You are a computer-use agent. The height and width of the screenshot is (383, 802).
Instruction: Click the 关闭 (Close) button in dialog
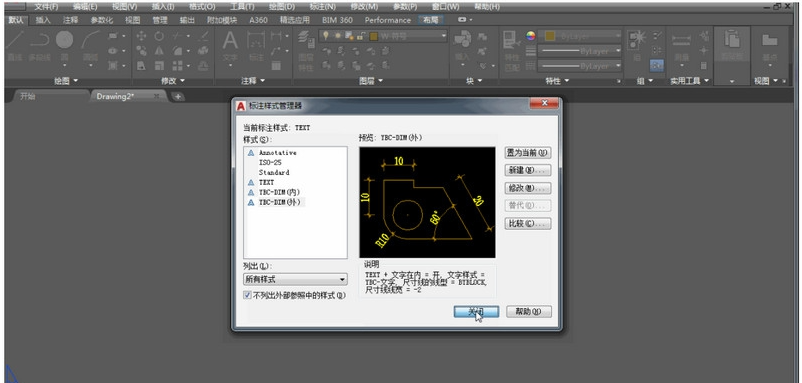click(x=476, y=311)
